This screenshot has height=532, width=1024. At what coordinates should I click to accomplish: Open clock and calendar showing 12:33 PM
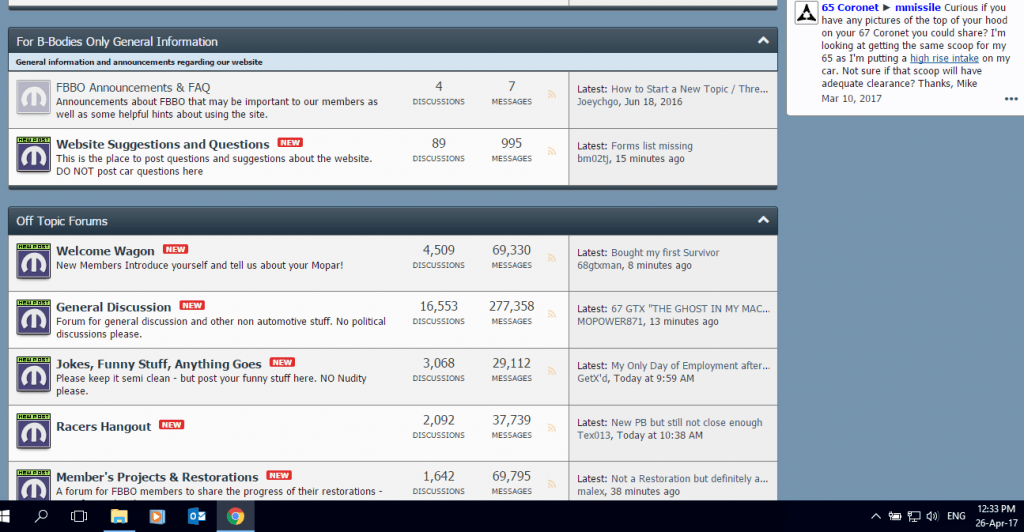(997, 516)
